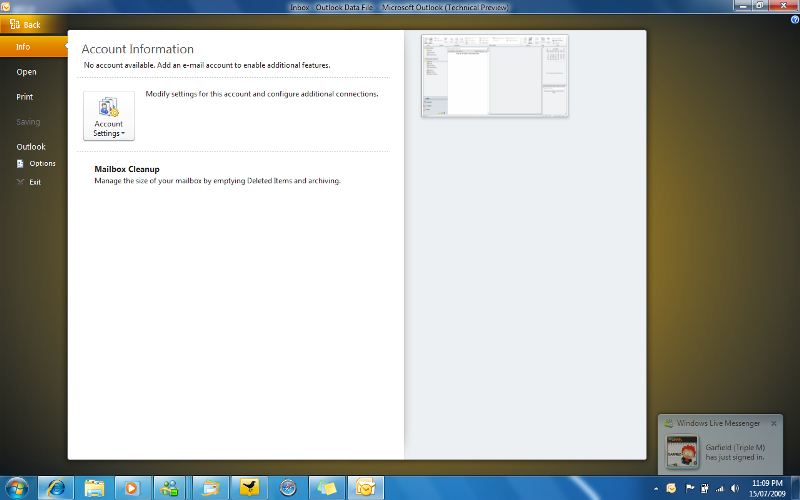800x500 pixels.
Task: Show hidden tray icons arrow
Action: click(x=656, y=489)
